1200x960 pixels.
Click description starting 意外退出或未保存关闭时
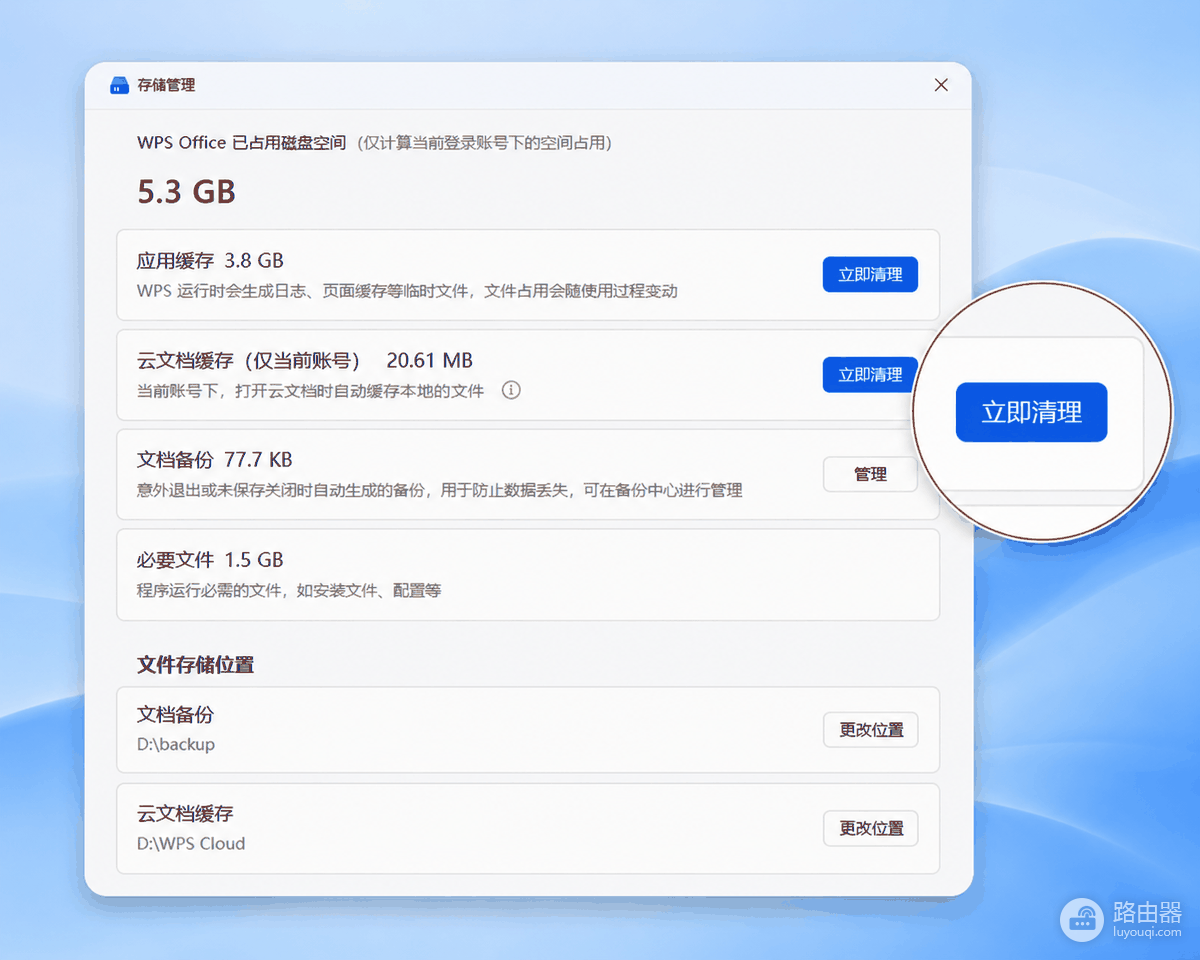(440, 490)
